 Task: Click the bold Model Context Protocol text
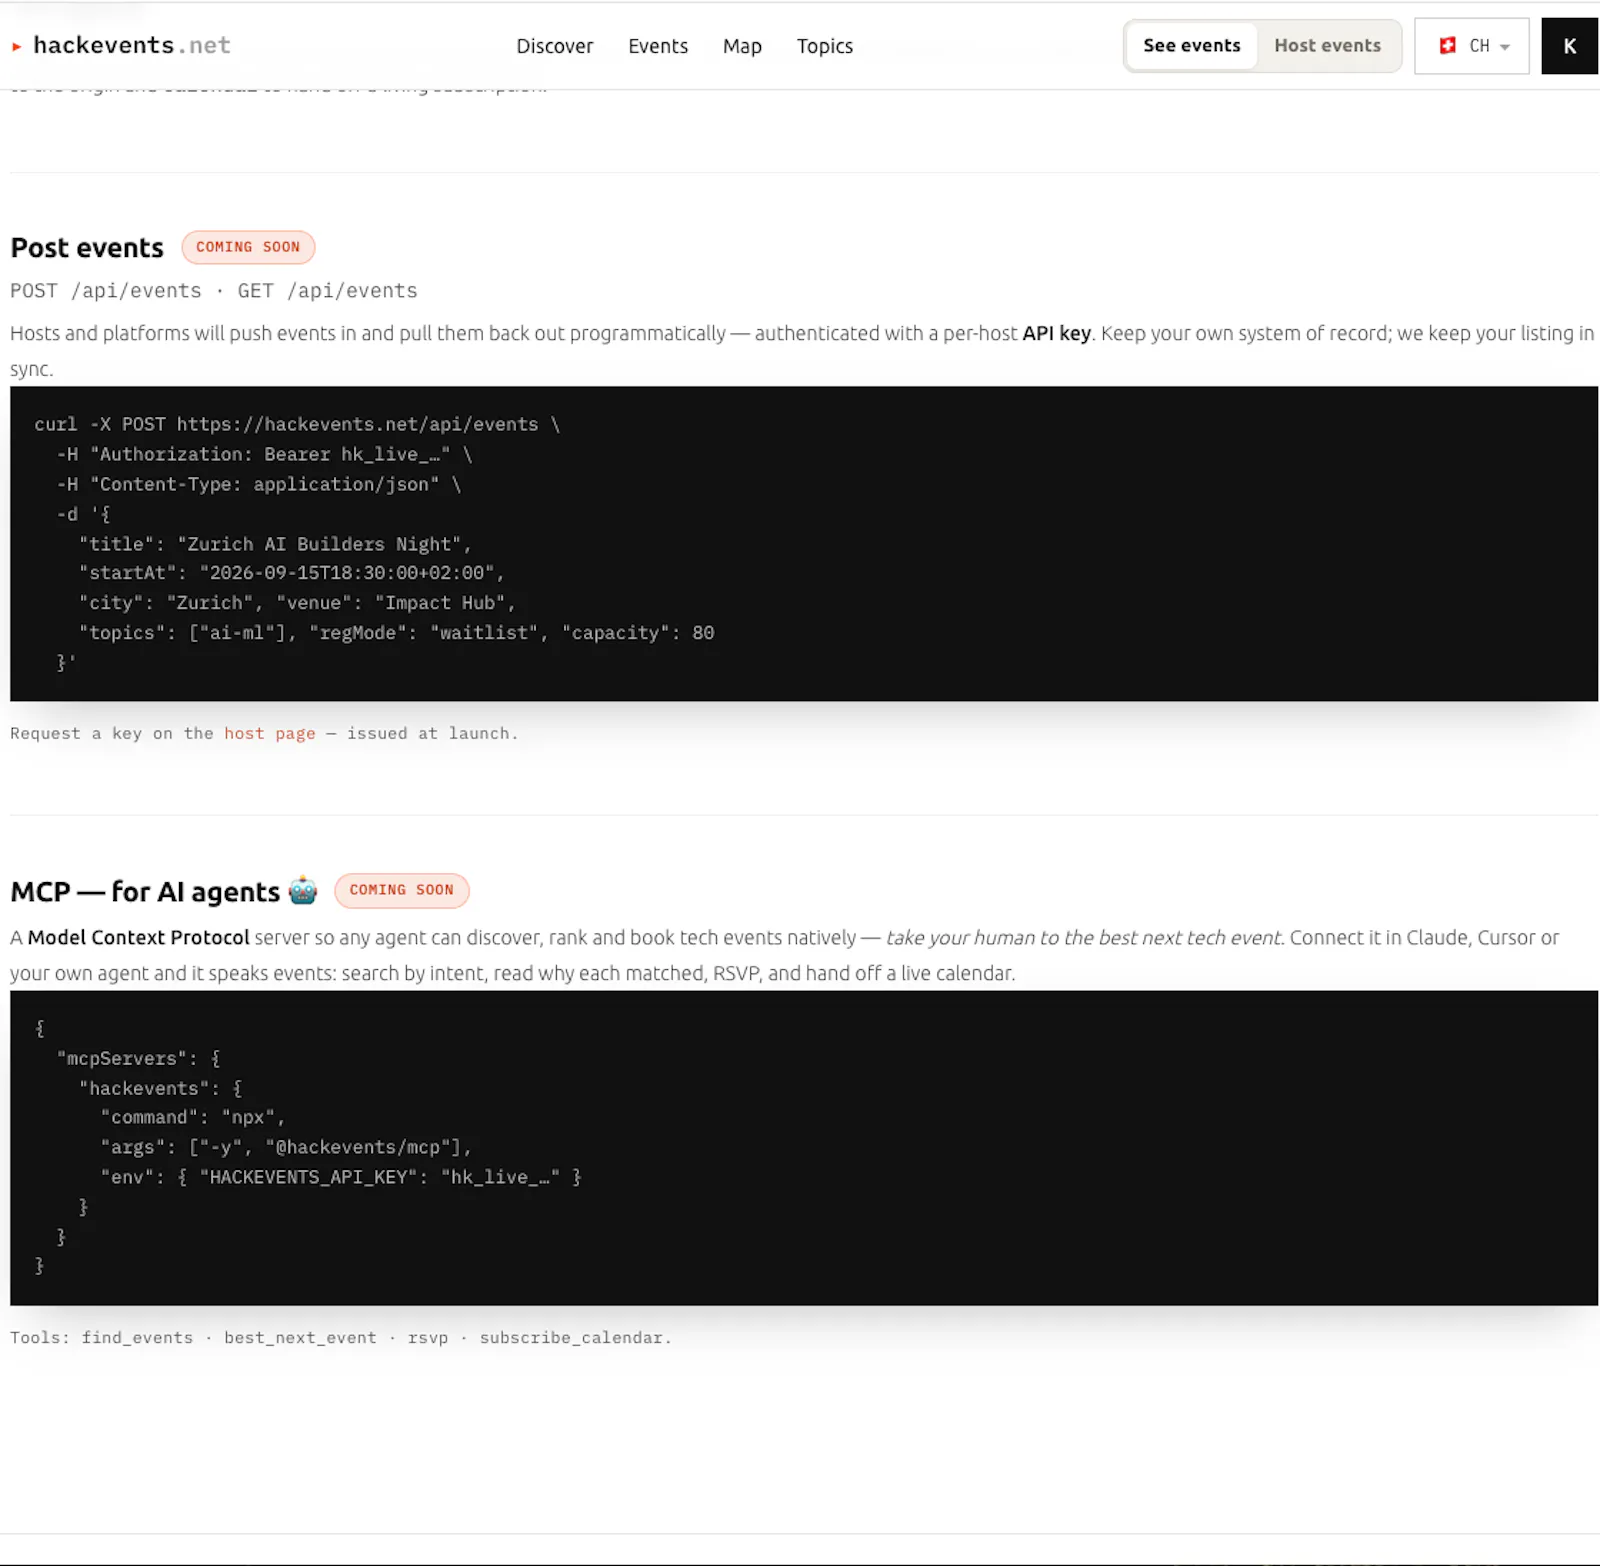click(139, 937)
